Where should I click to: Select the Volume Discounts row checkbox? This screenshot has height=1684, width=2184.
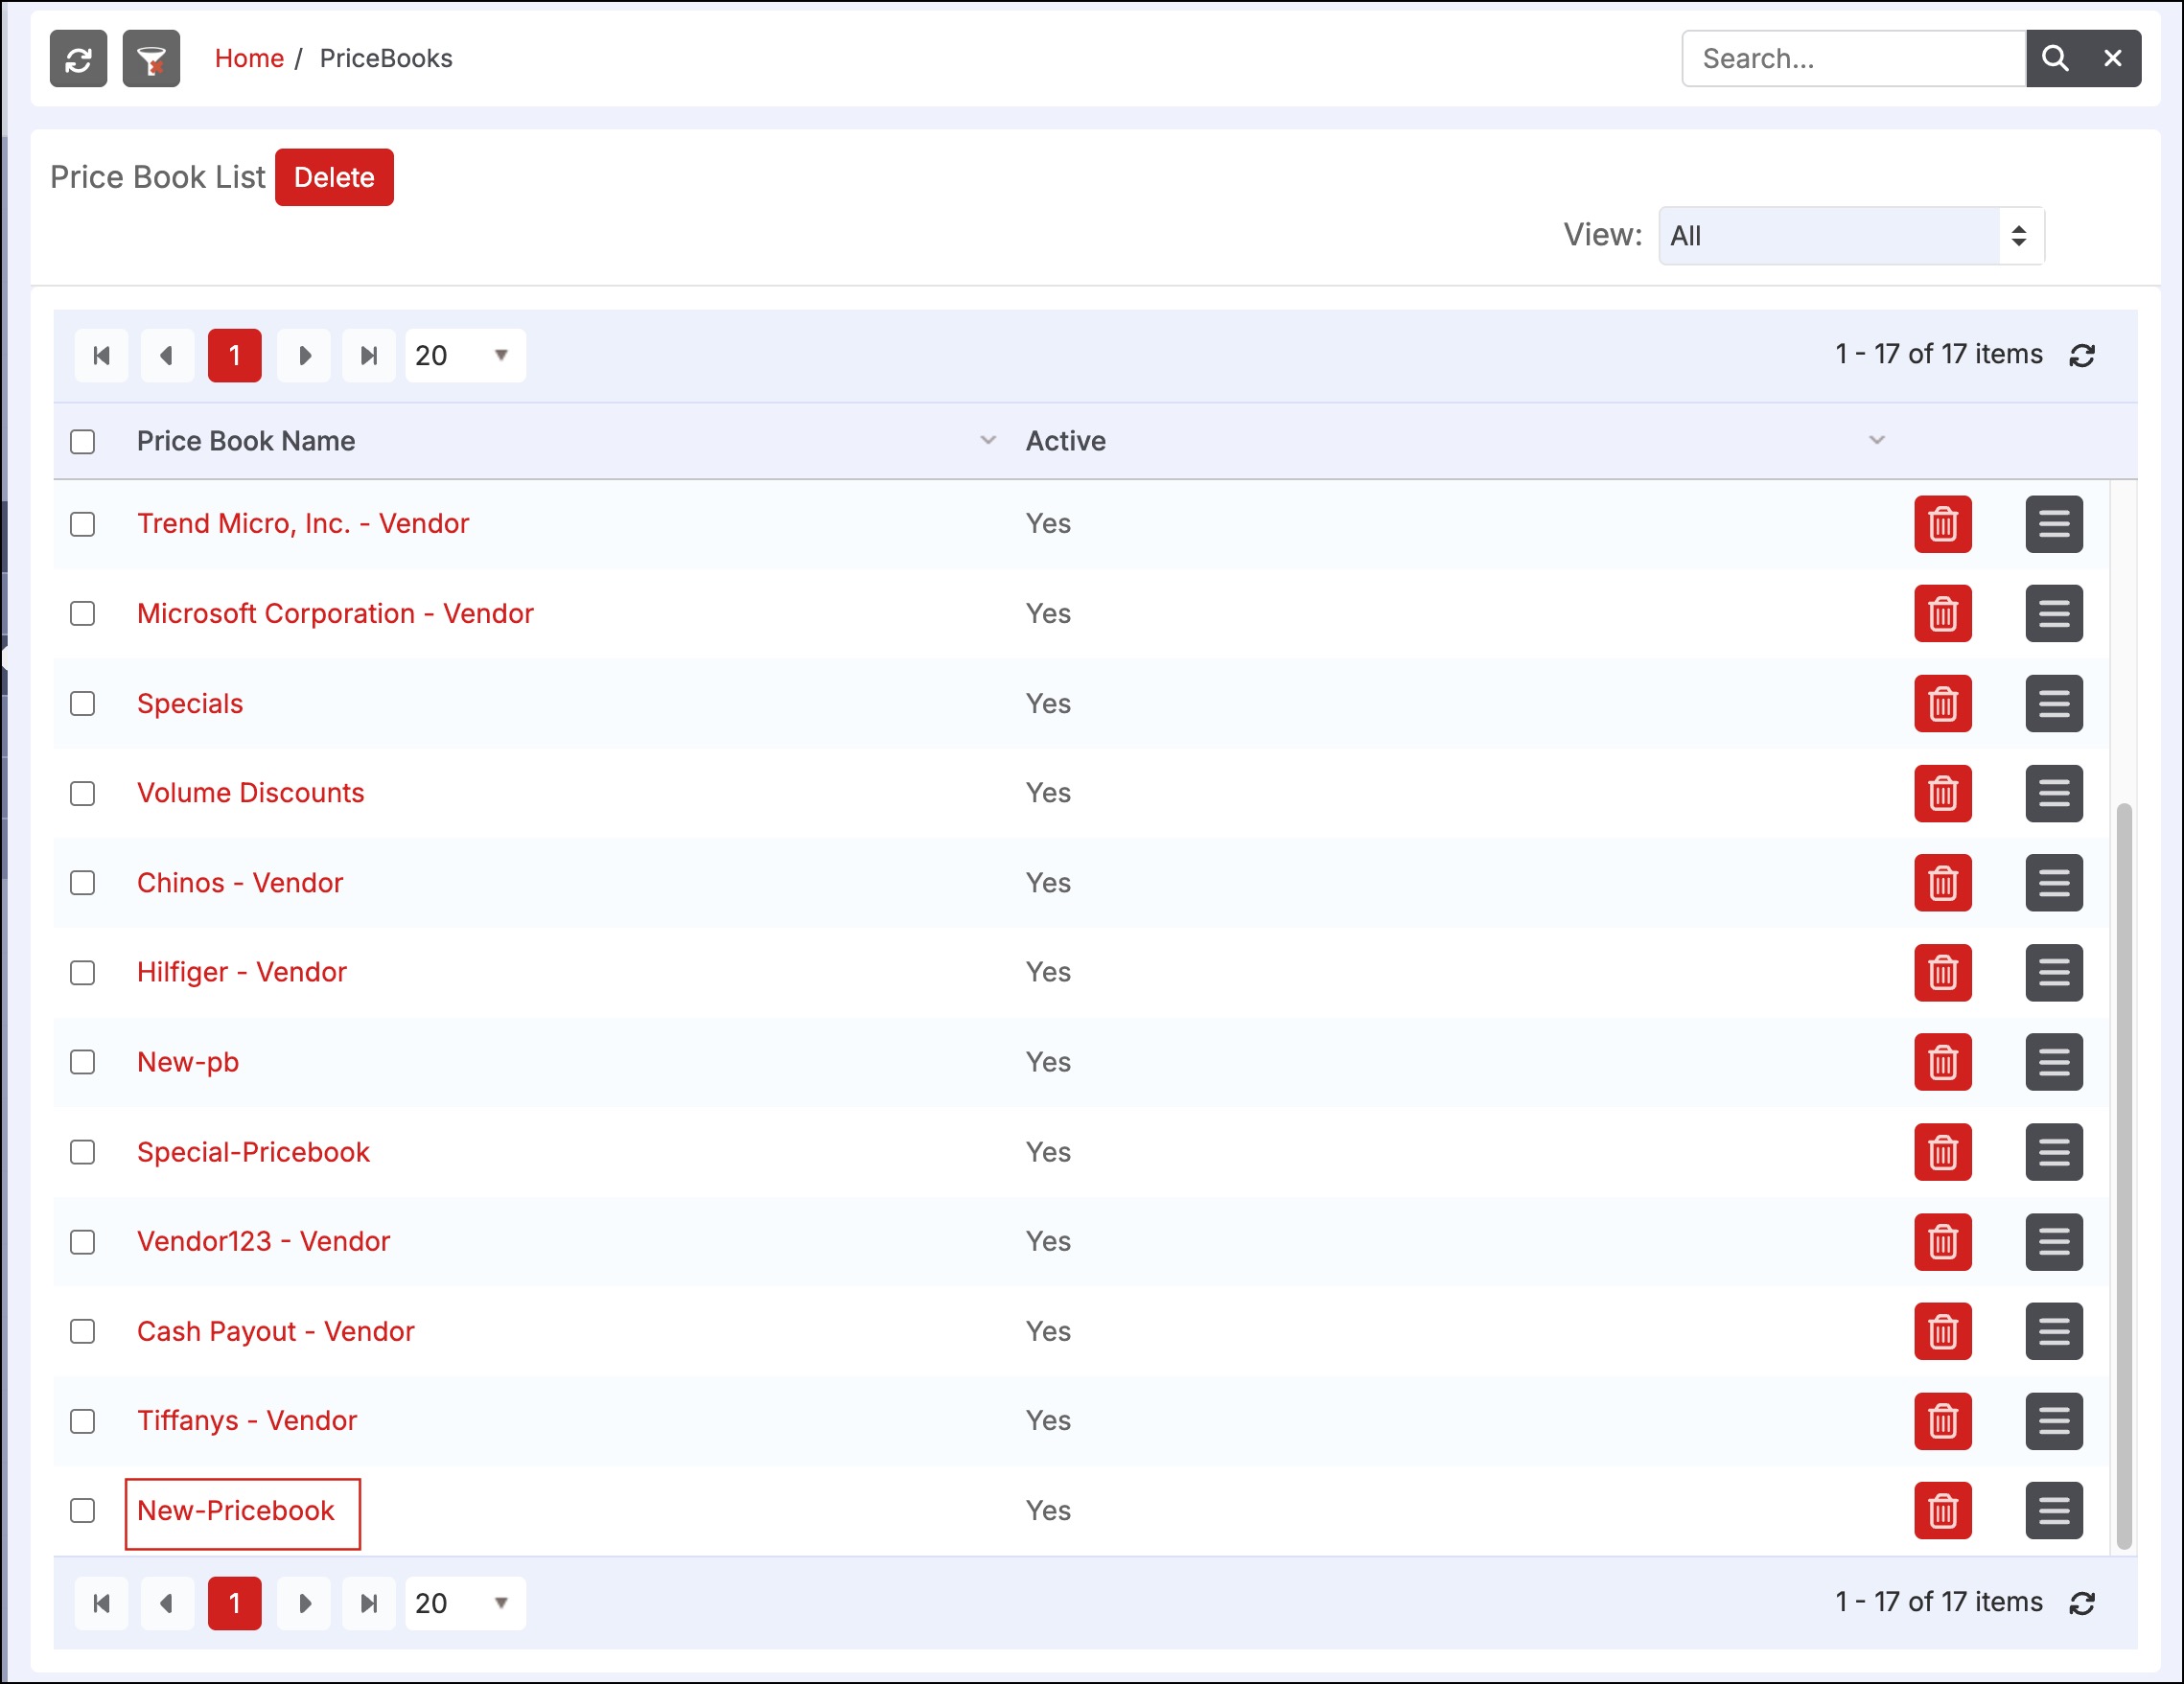click(x=83, y=794)
